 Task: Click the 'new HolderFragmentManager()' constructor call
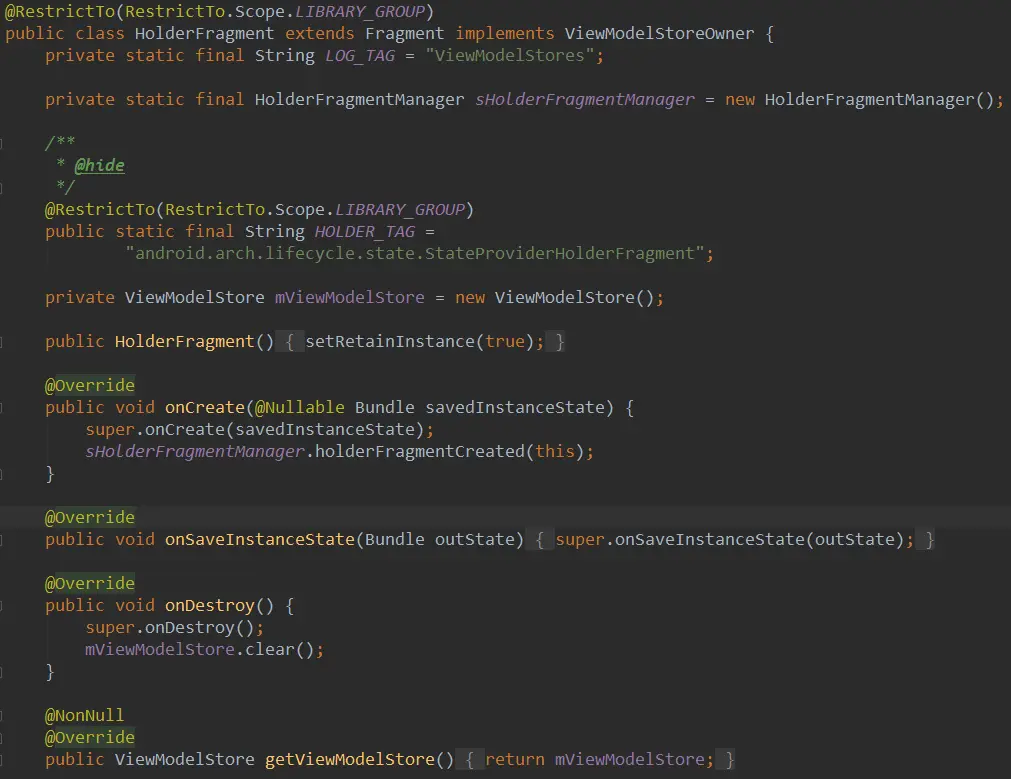click(859, 99)
